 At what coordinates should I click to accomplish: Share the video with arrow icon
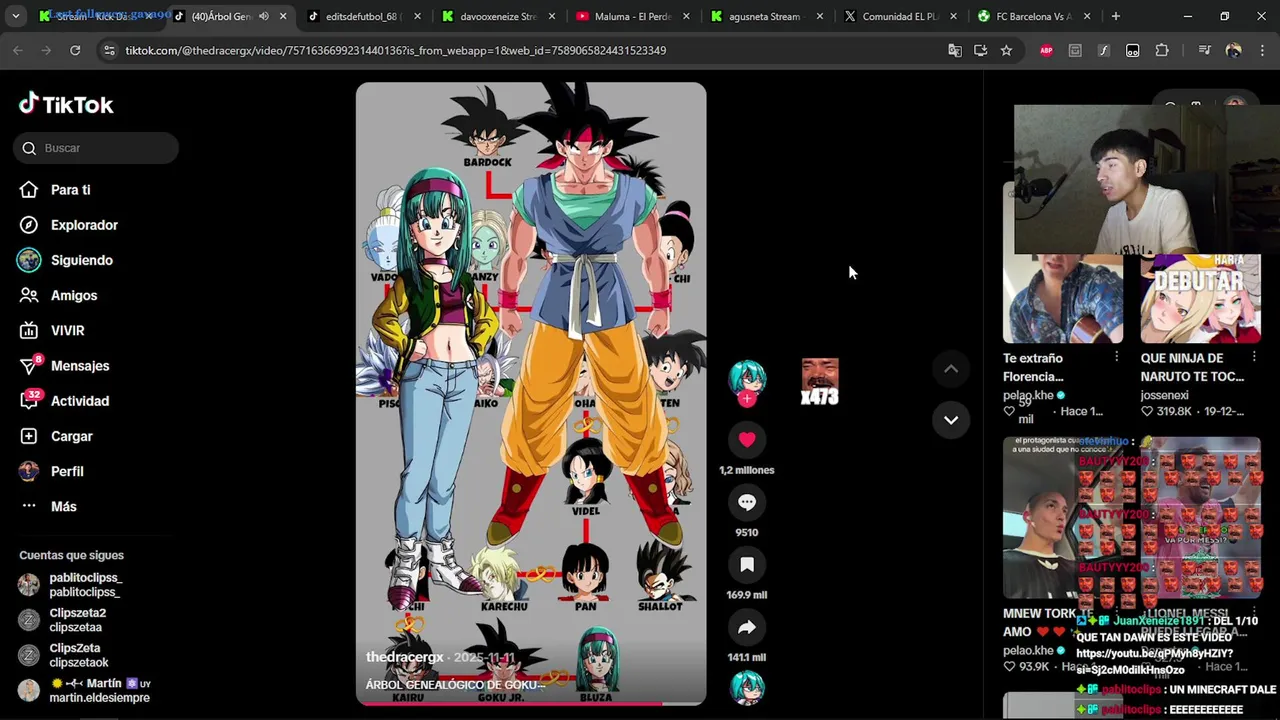[x=747, y=628]
